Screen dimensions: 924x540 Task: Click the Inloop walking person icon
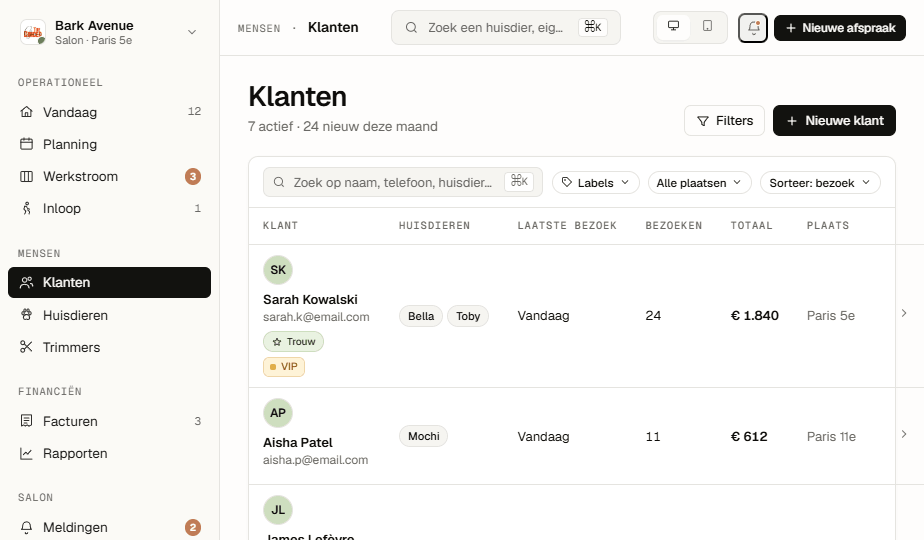pos(27,208)
